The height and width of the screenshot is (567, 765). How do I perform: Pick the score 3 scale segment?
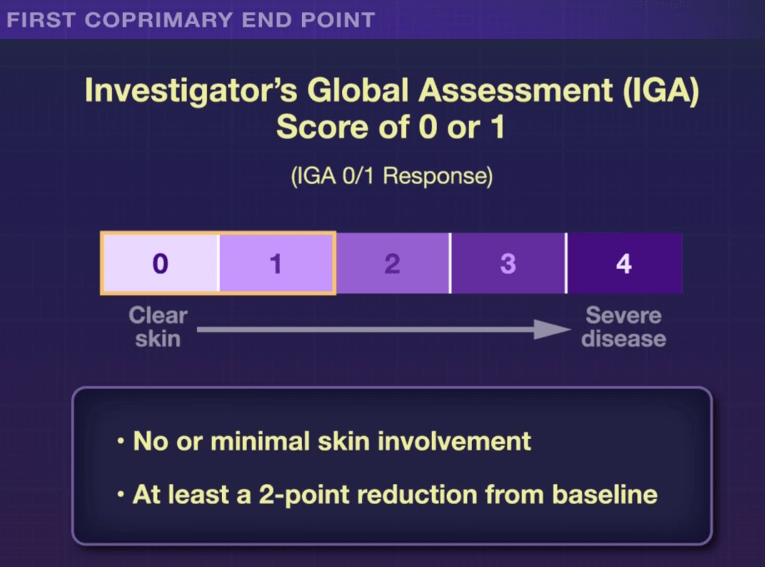pos(508,264)
